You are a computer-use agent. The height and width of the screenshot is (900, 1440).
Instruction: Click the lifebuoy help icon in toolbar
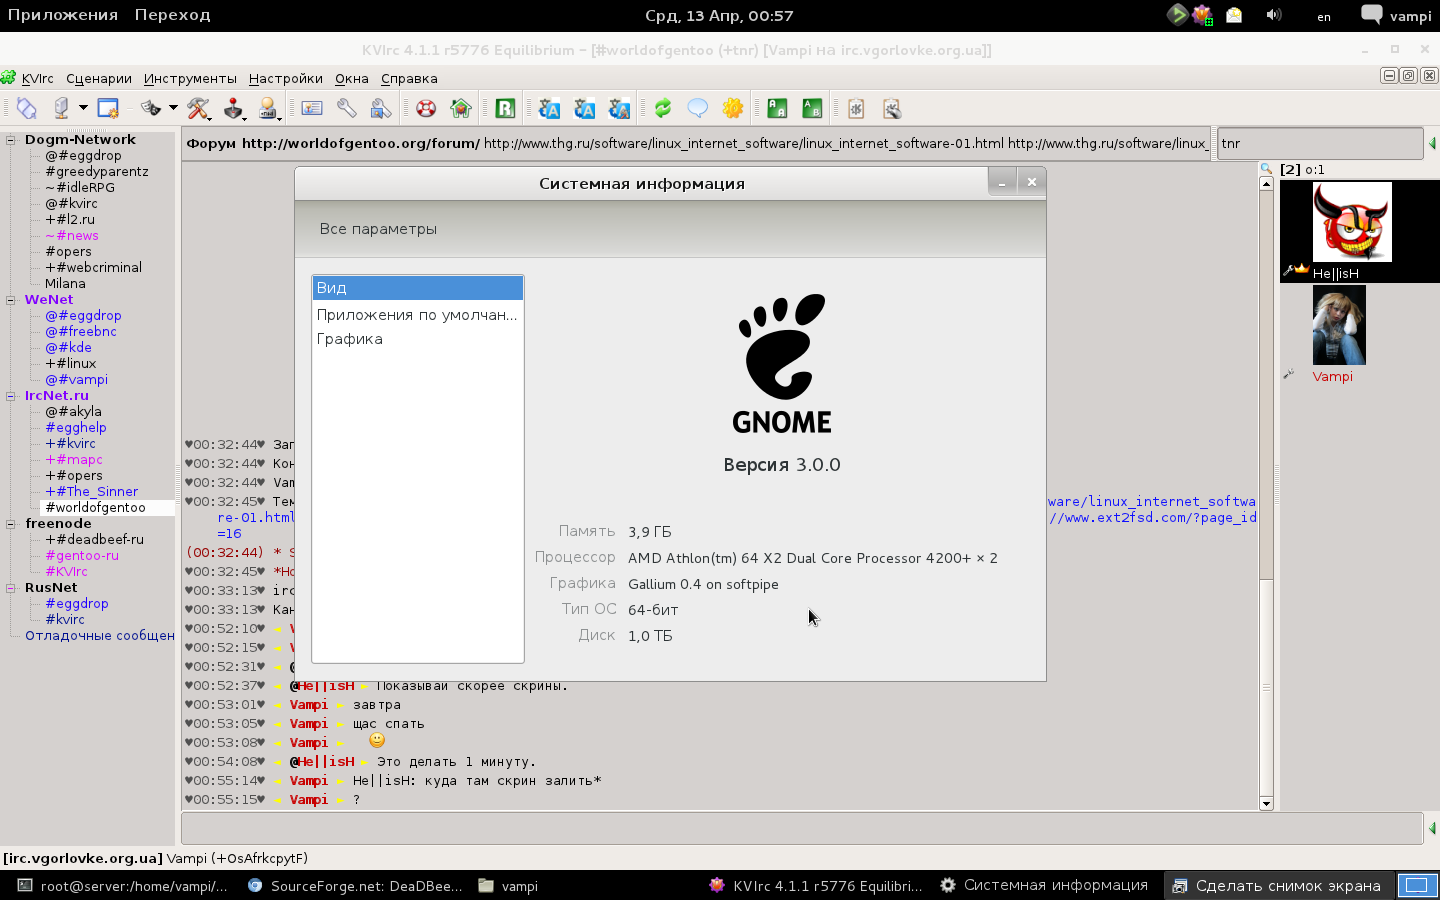click(x=426, y=108)
